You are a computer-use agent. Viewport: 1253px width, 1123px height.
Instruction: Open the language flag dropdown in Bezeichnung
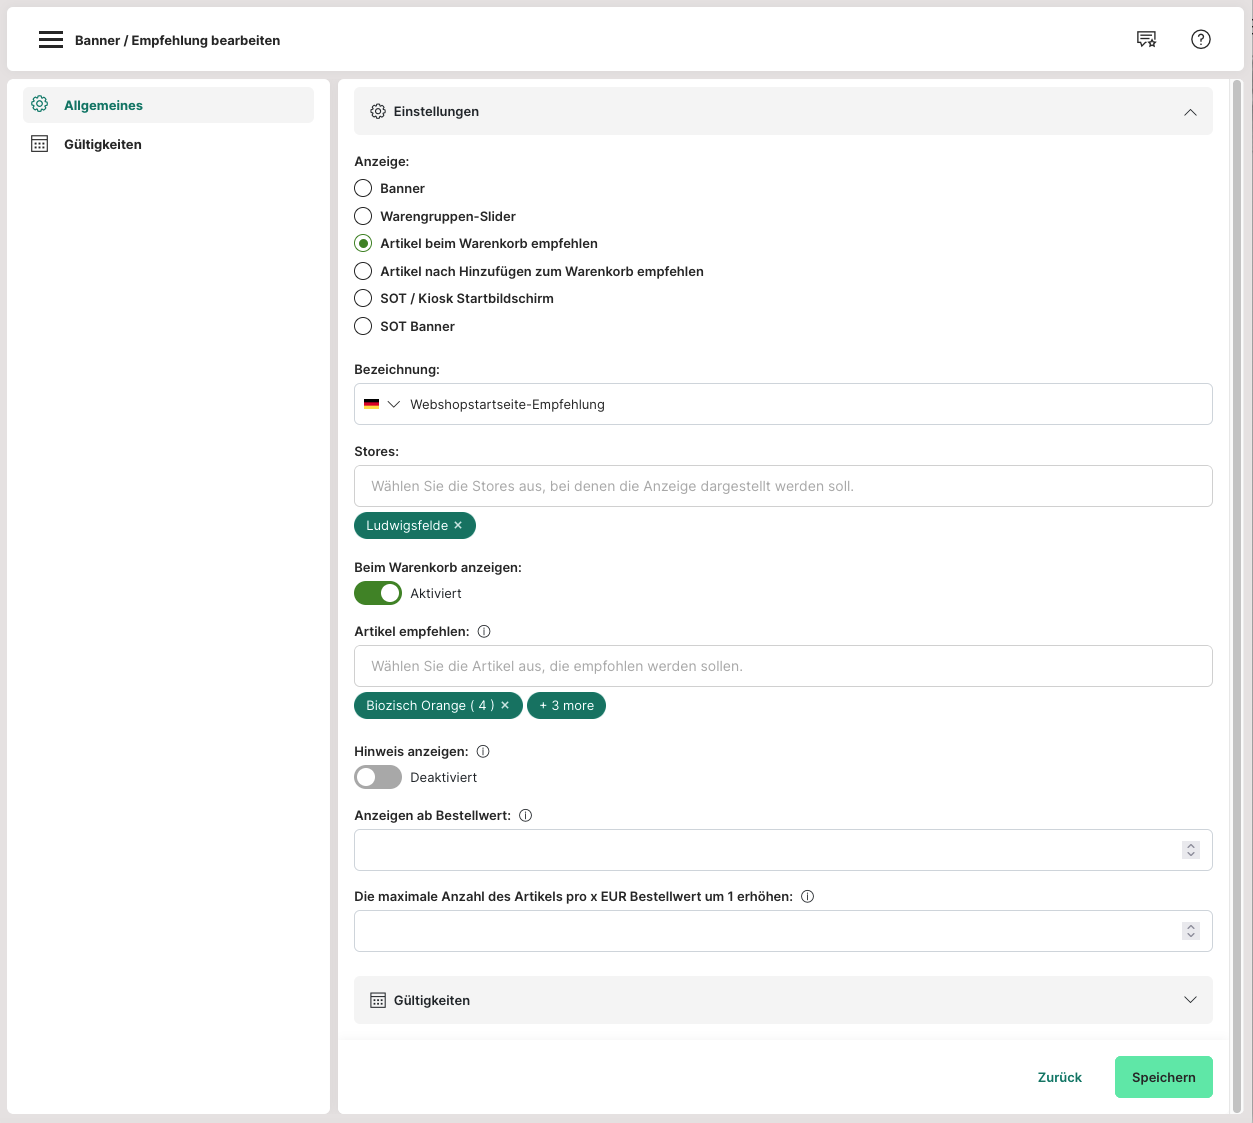[x=382, y=404]
